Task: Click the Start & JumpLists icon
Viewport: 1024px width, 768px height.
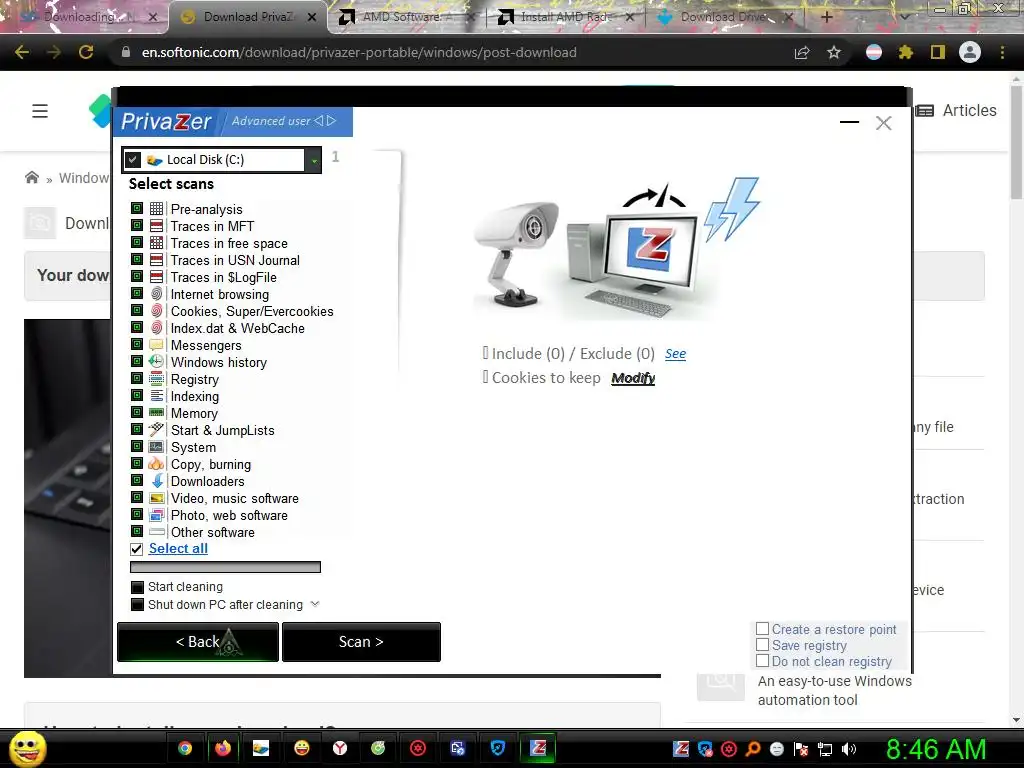Action: coord(156,429)
